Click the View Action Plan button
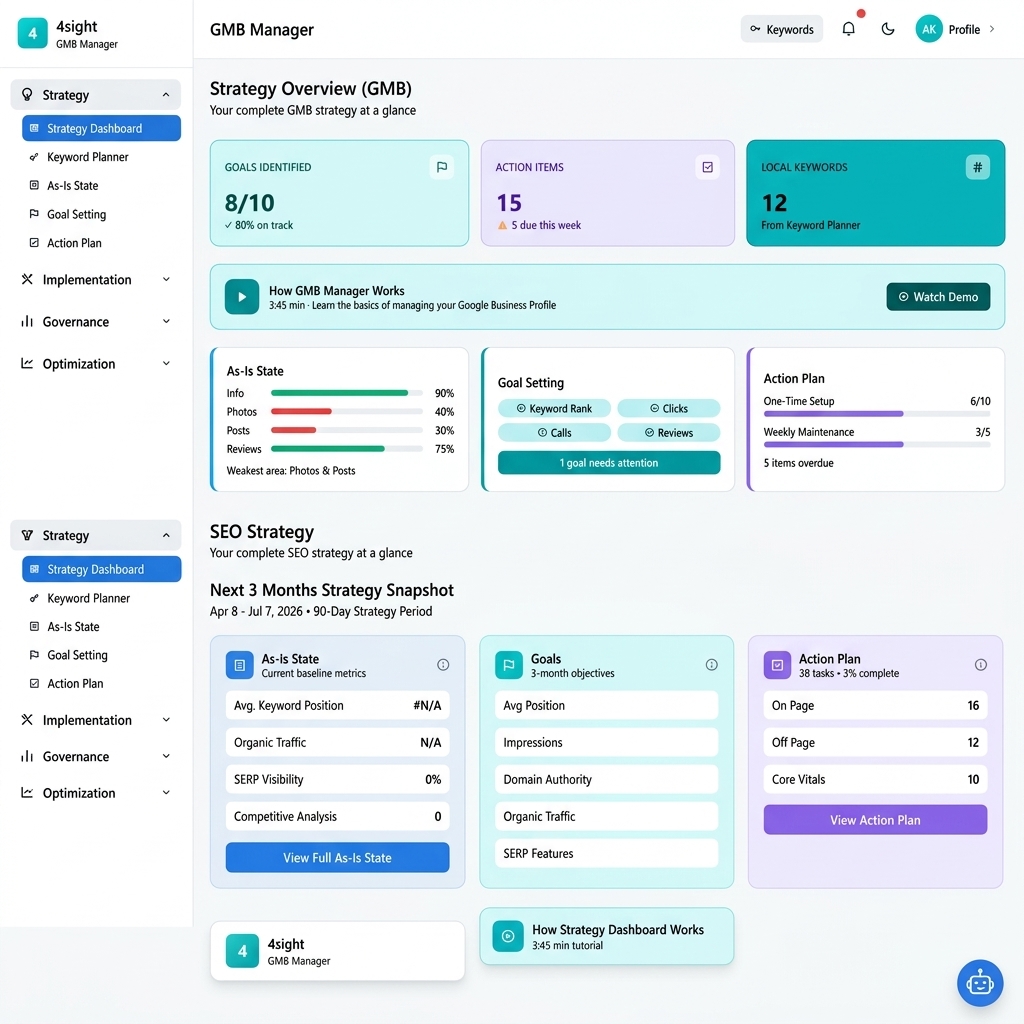The height and width of the screenshot is (1024, 1024). (x=875, y=820)
